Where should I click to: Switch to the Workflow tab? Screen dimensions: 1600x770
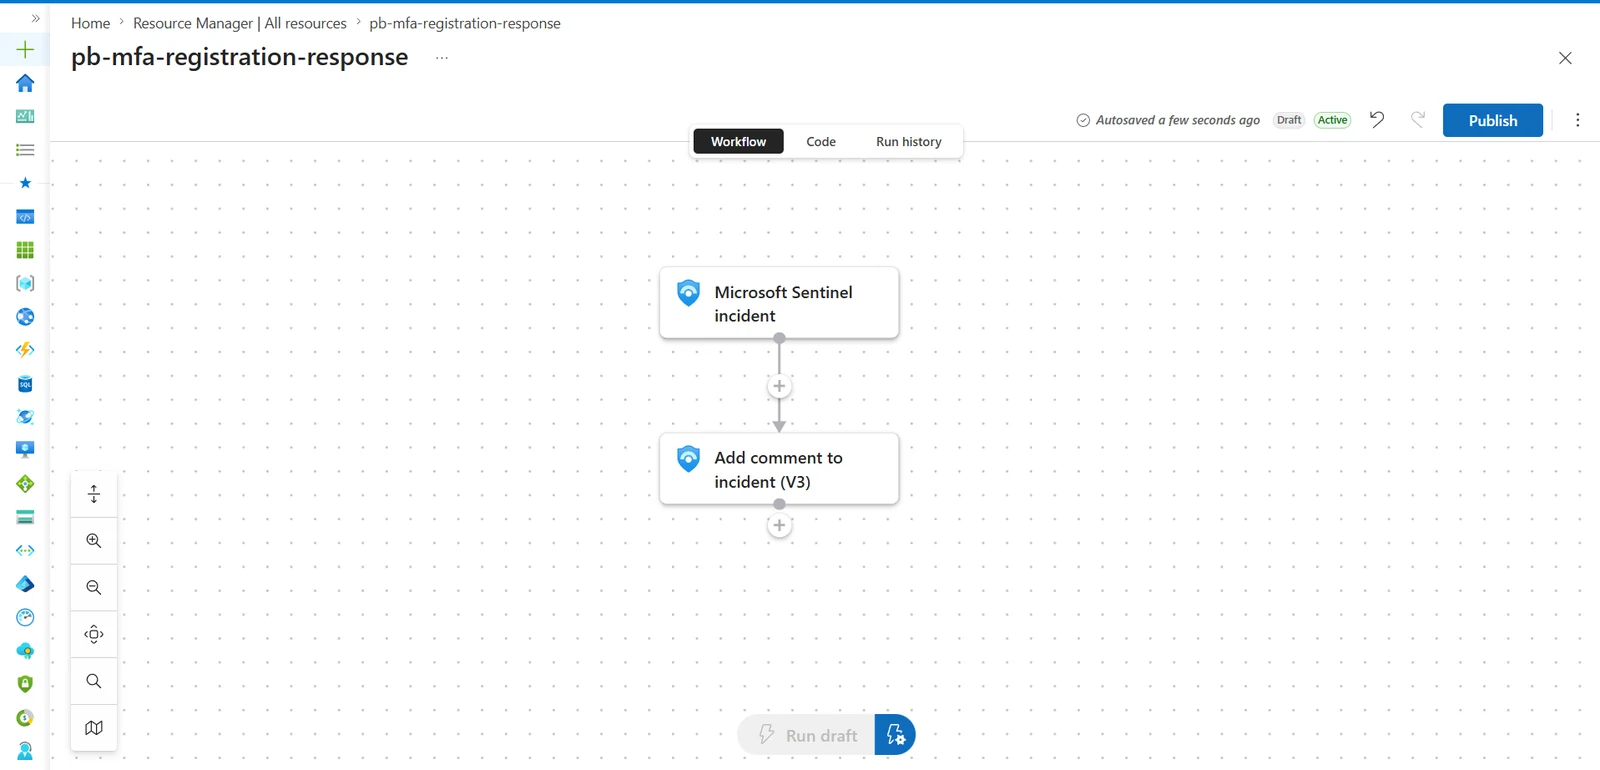pos(738,141)
